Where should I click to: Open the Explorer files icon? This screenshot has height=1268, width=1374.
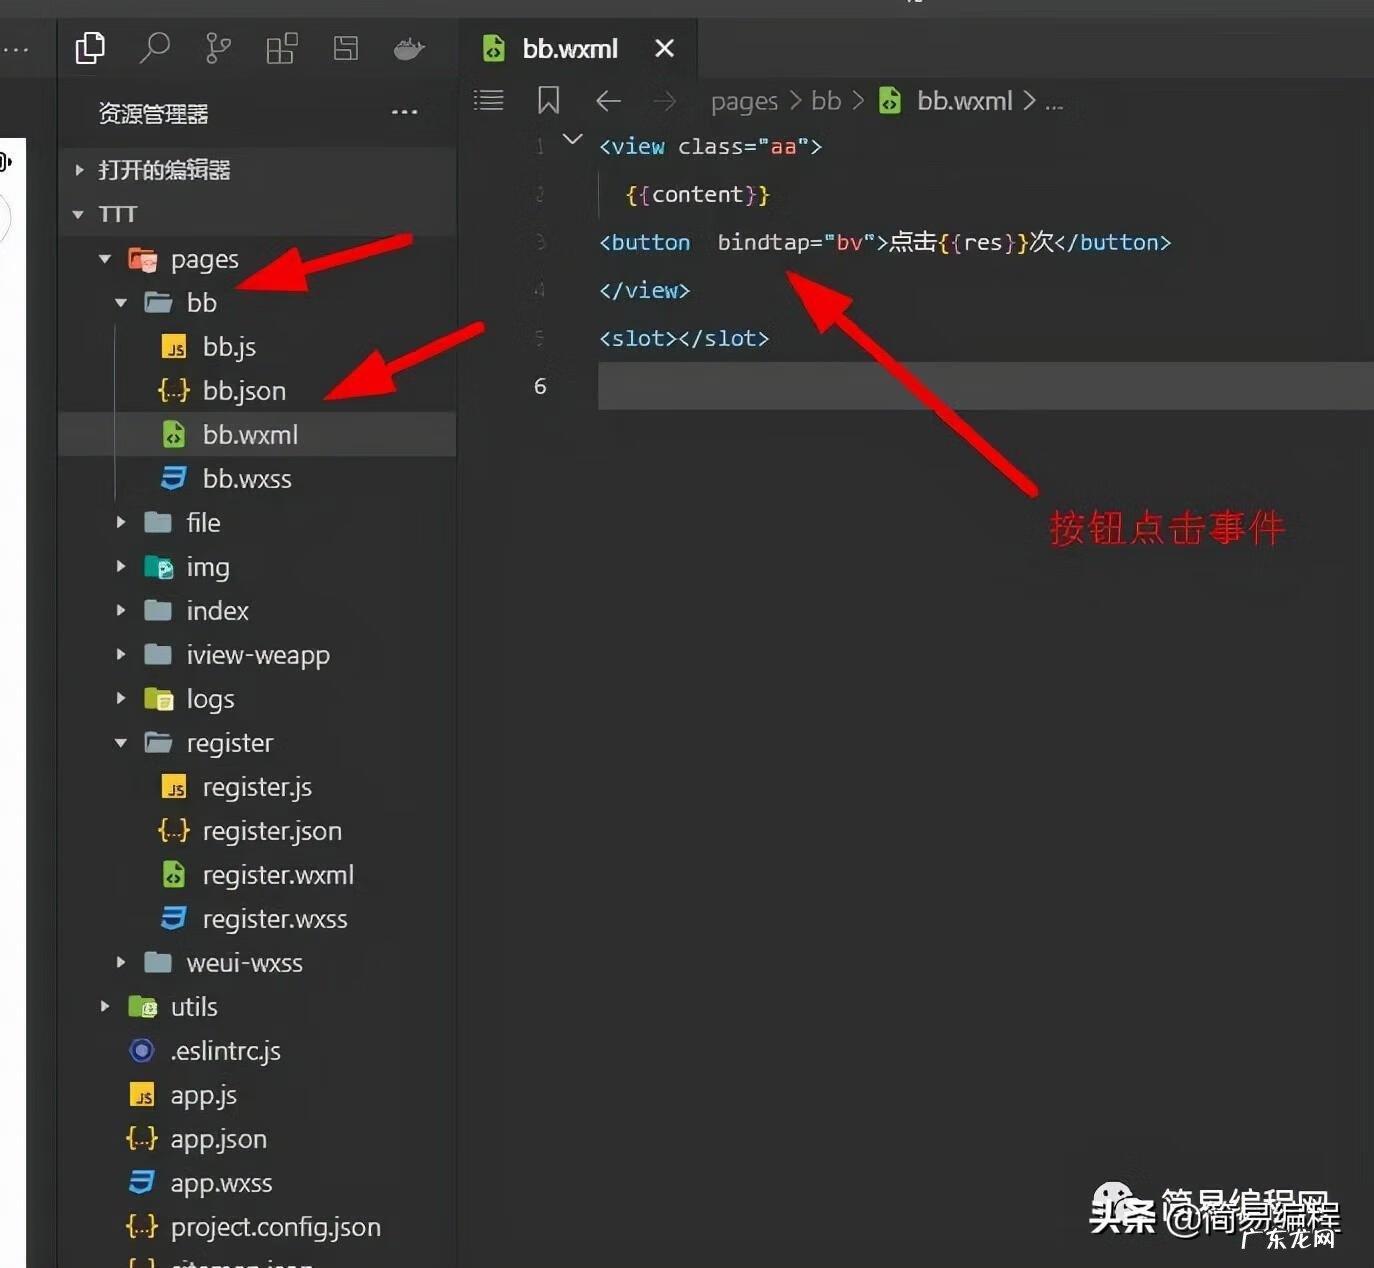pos(90,48)
